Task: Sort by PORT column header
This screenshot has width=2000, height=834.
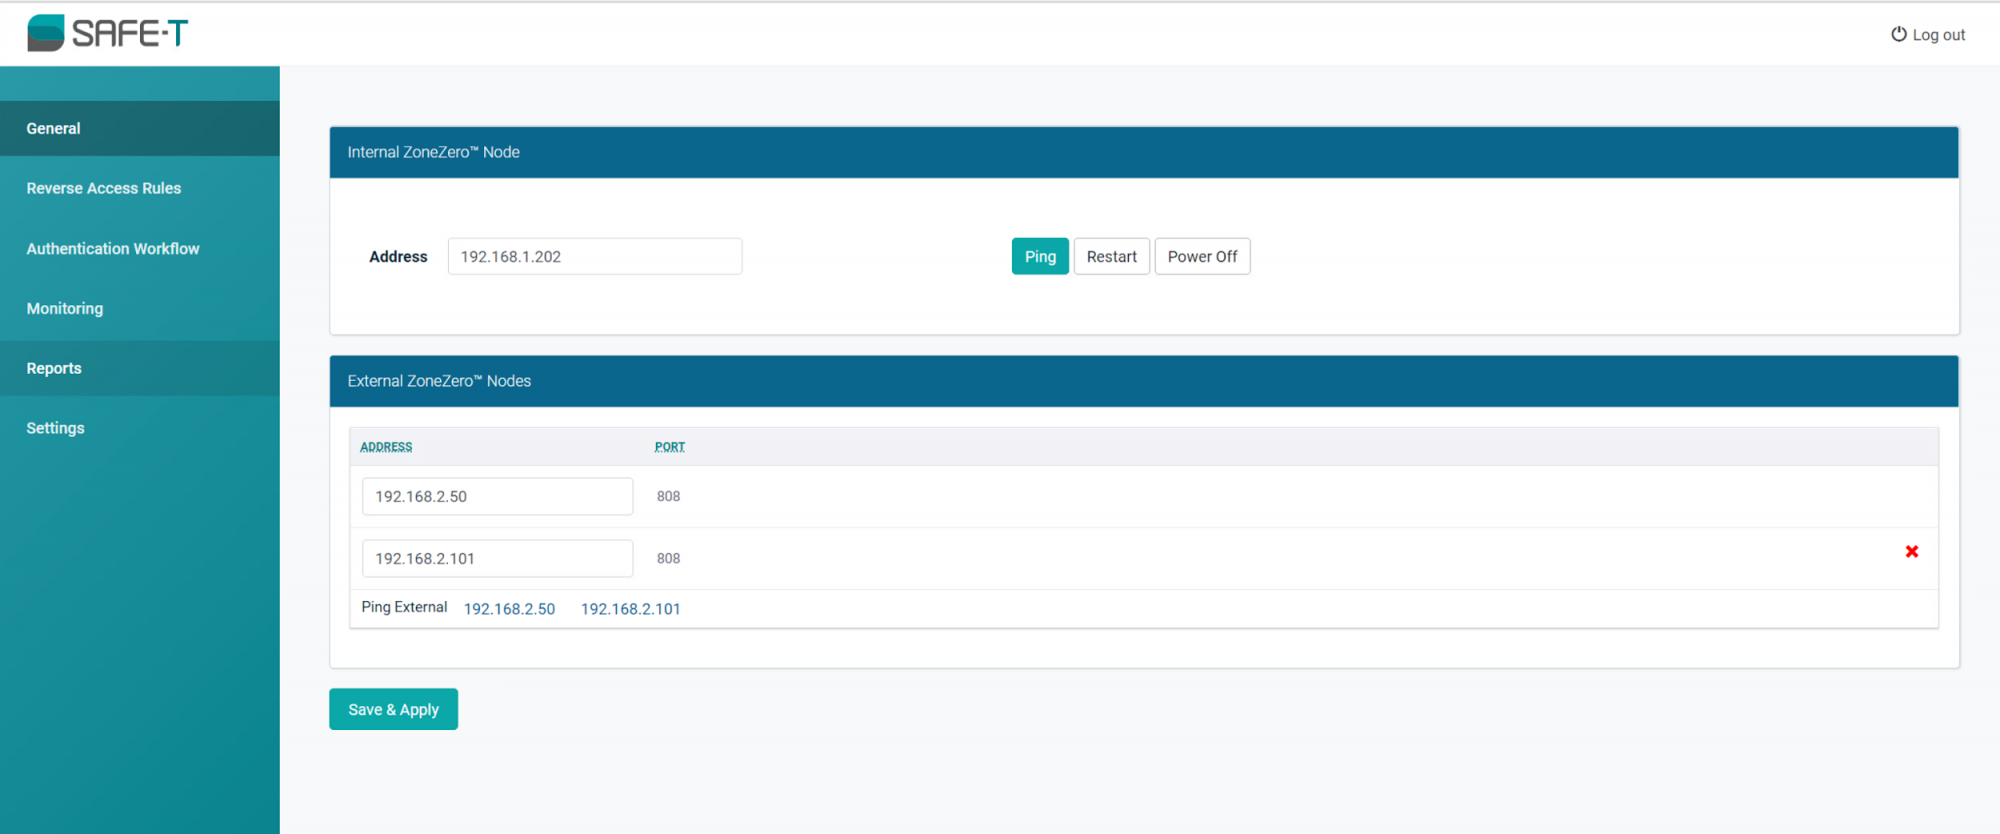Action: click(670, 447)
